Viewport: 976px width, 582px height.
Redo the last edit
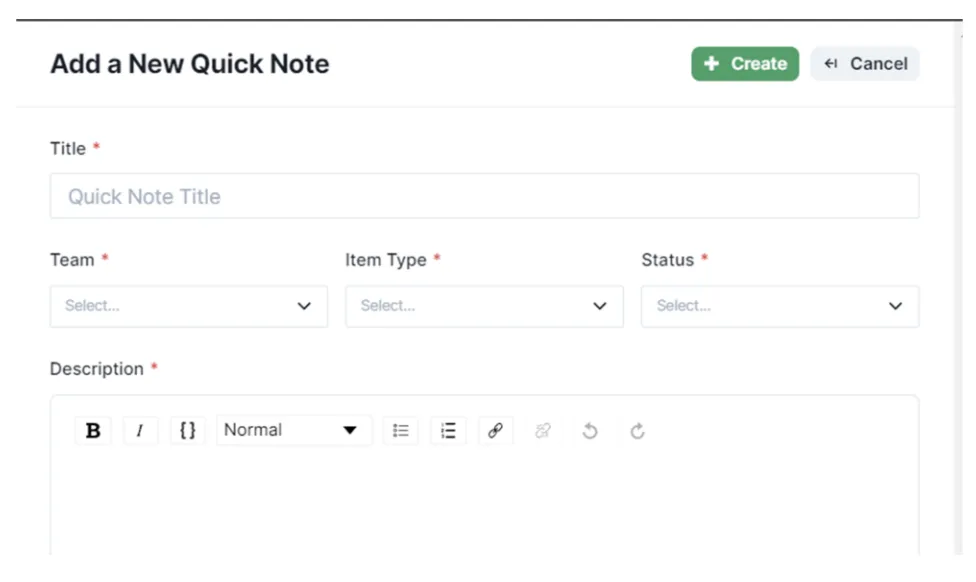[x=637, y=430]
